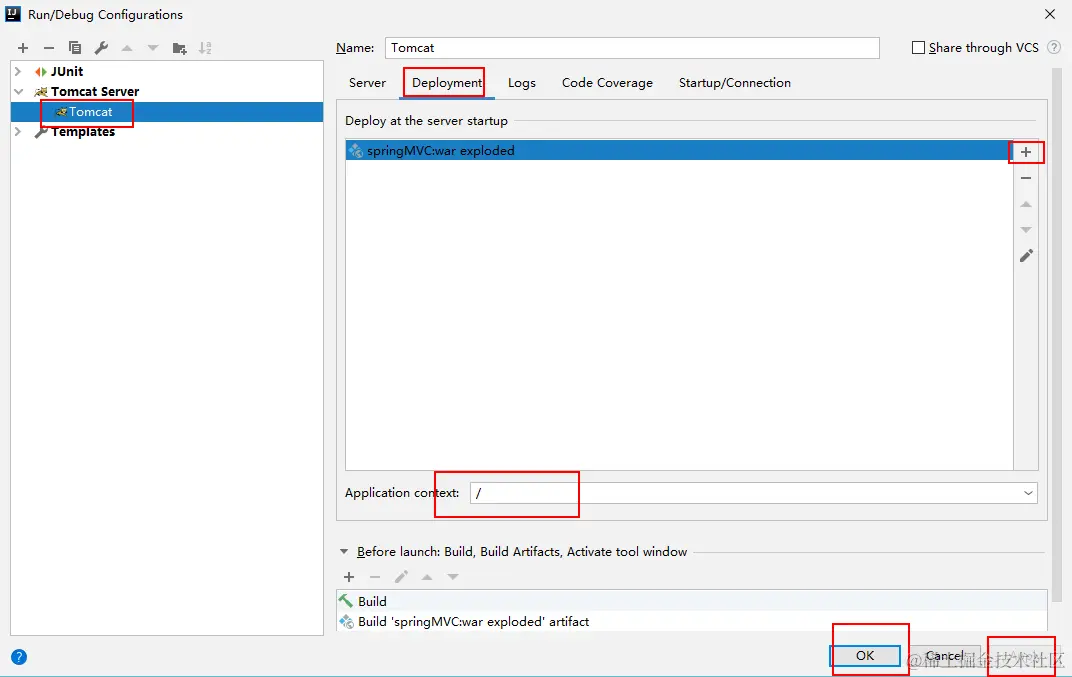Select the Build task row

[691, 601]
